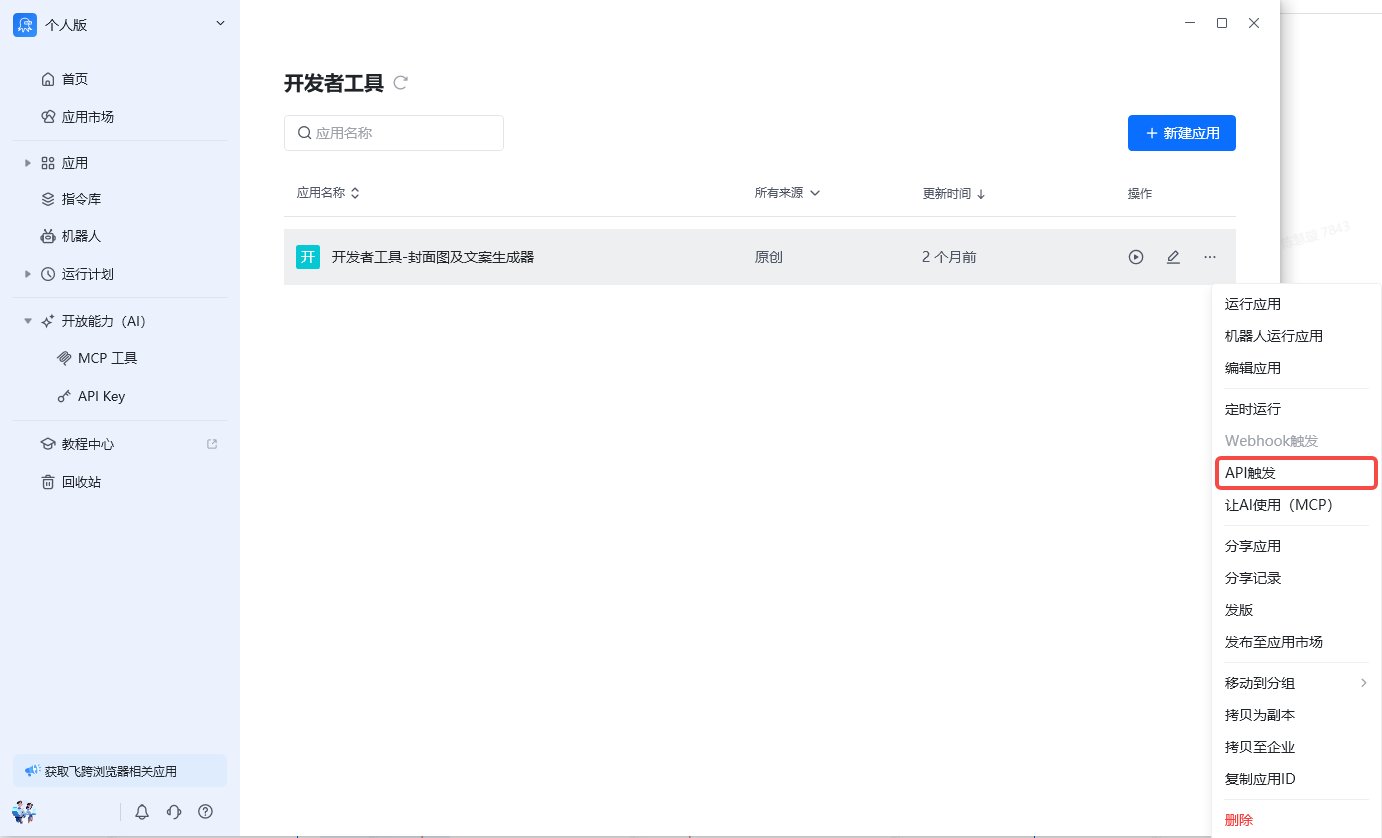Click the 新建应用 button
The image size is (1382, 838).
[x=1182, y=133]
